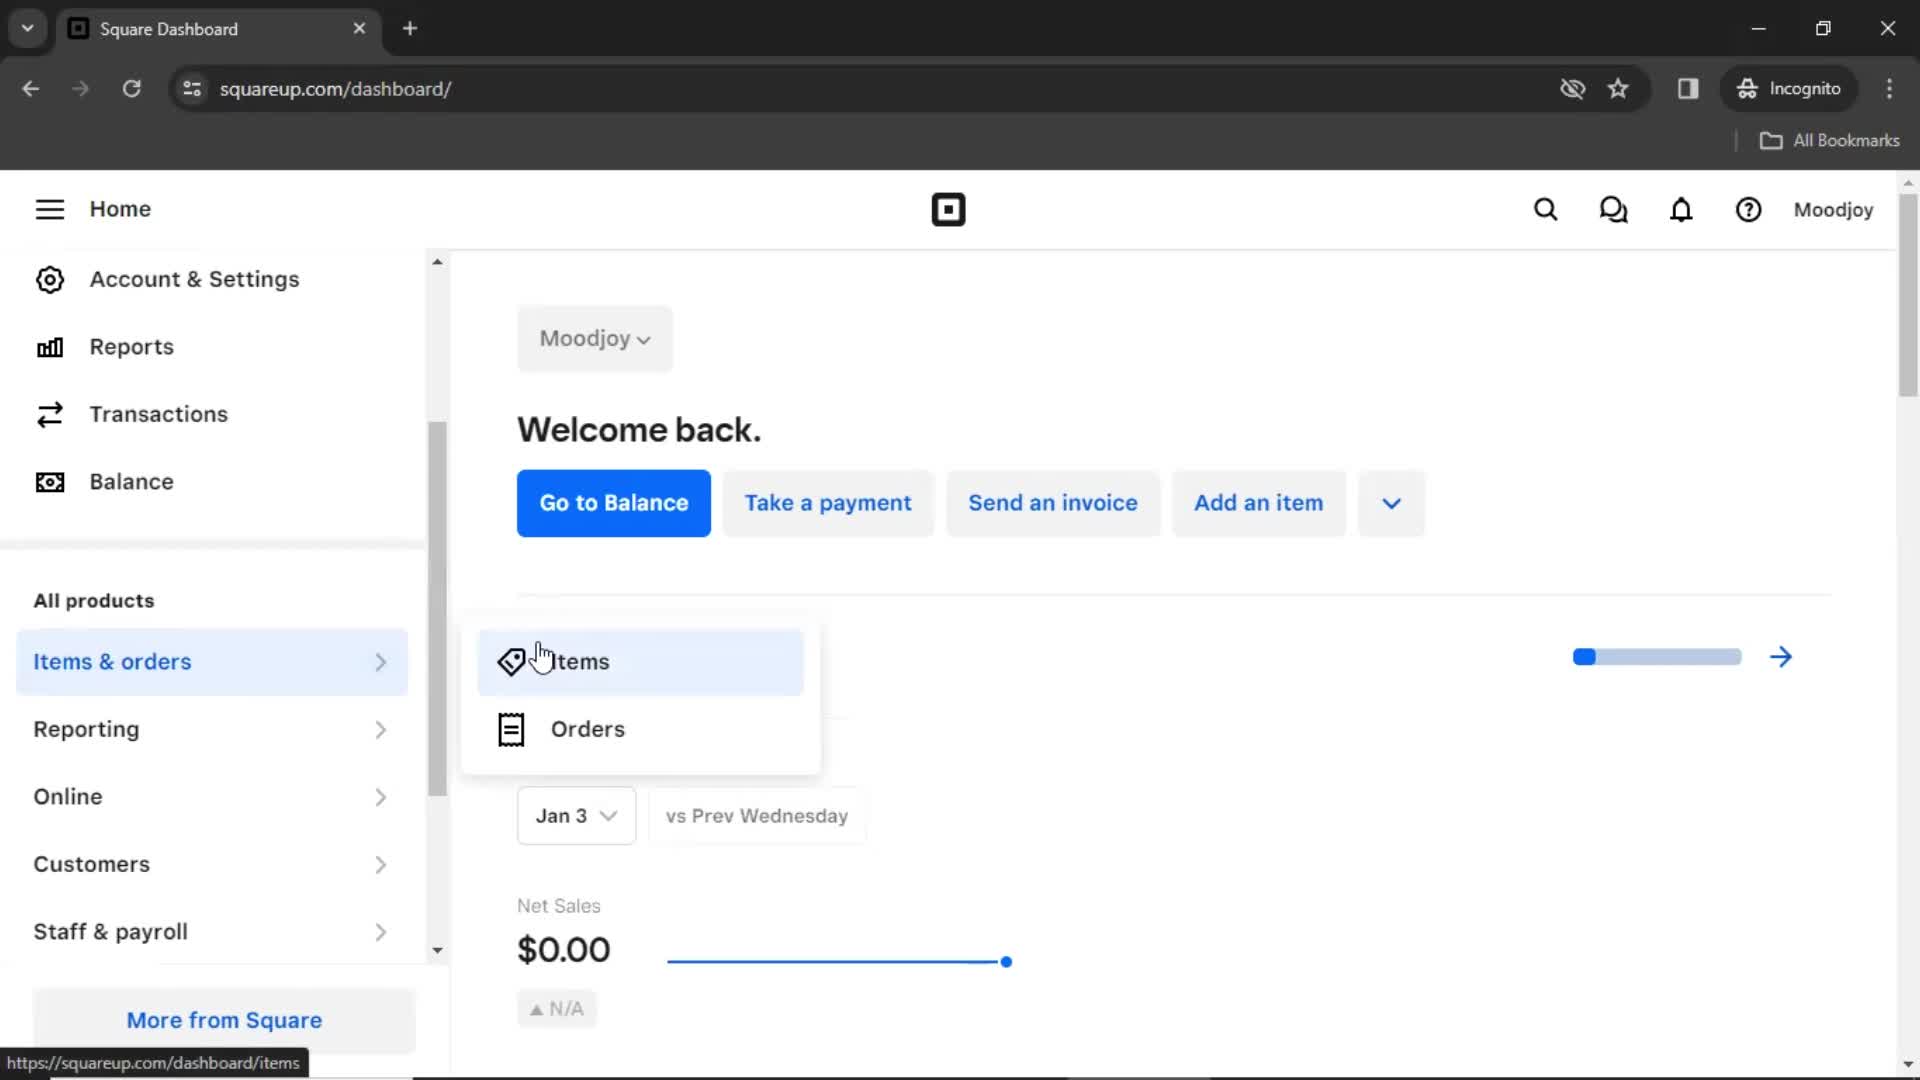Click the Go to Balance button
Viewport: 1920px width, 1080px height.
click(x=612, y=502)
